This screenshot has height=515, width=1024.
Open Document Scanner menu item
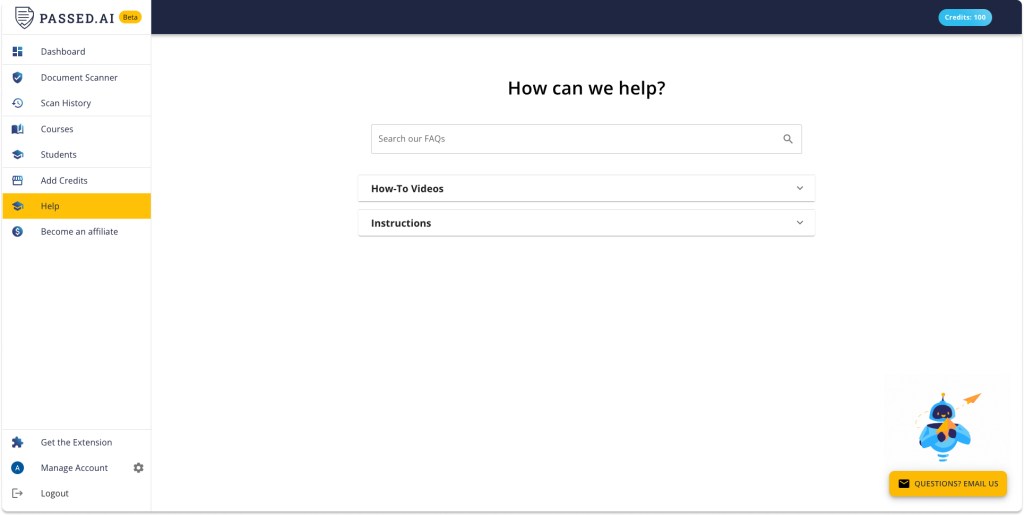point(76,78)
